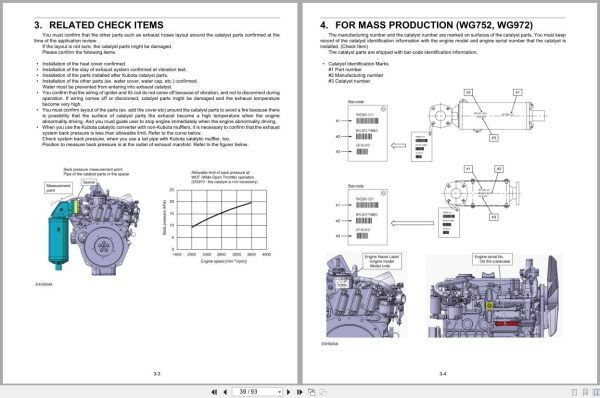Click the engine with catalyst illustration
The height and width of the screenshot is (398, 600).
click(94, 228)
